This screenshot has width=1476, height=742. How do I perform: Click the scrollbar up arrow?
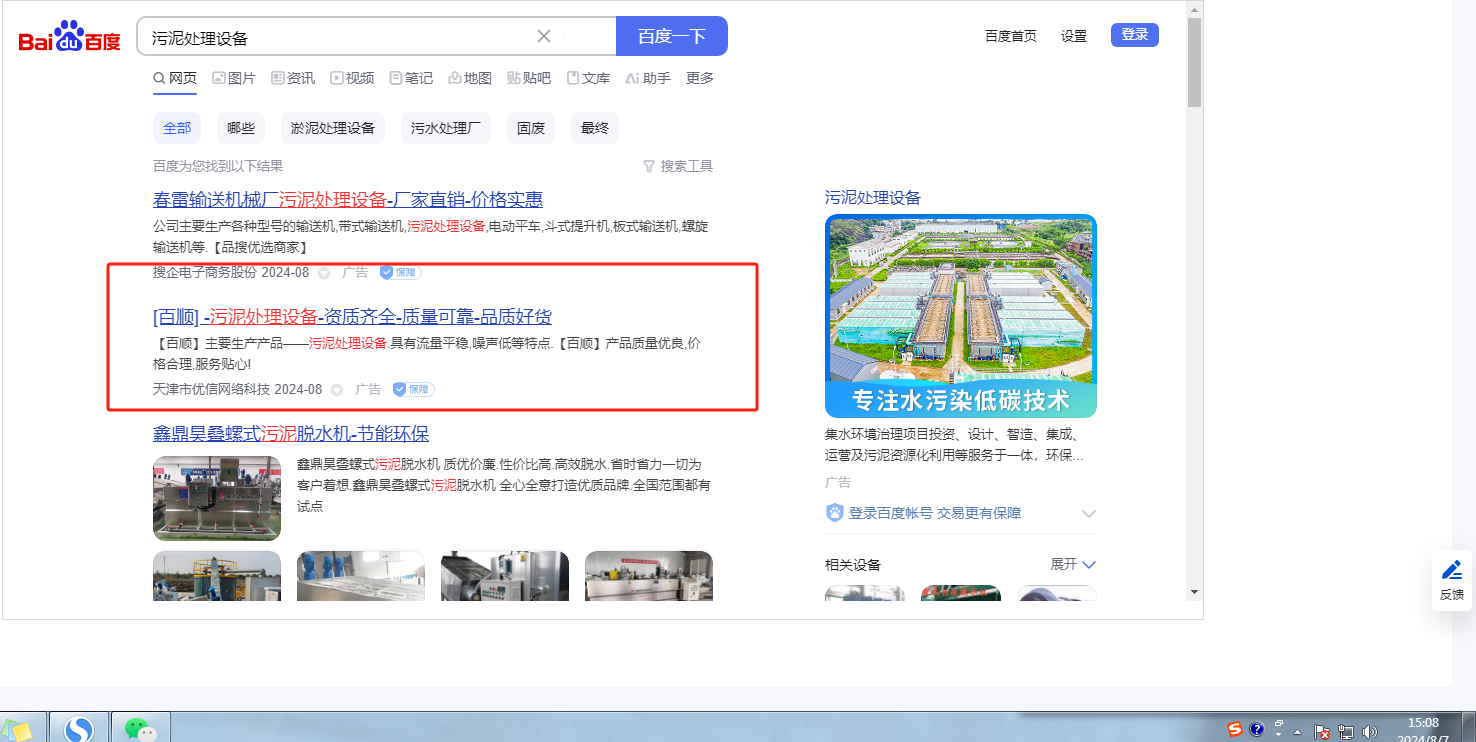click(x=1194, y=8)
